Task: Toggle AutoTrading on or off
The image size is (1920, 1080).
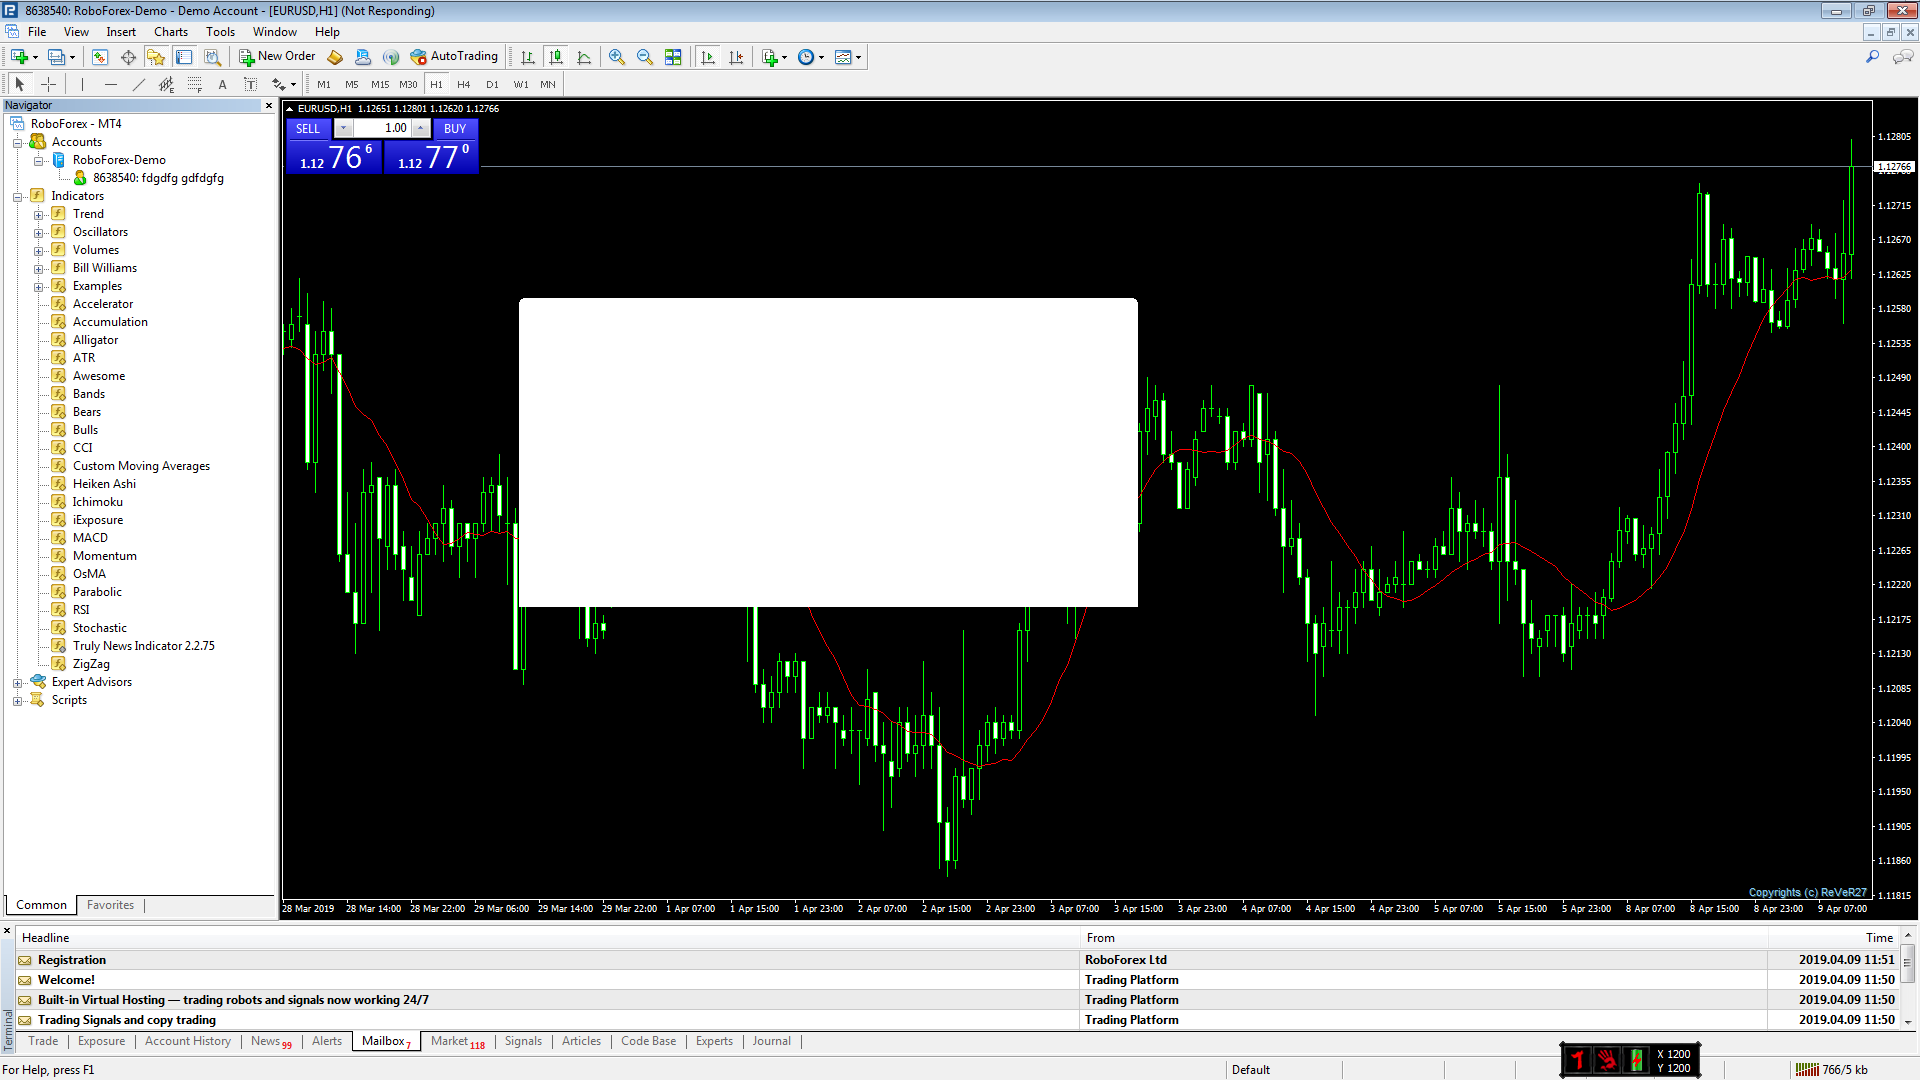Action: pyautogui.click(x=454, y=56)
